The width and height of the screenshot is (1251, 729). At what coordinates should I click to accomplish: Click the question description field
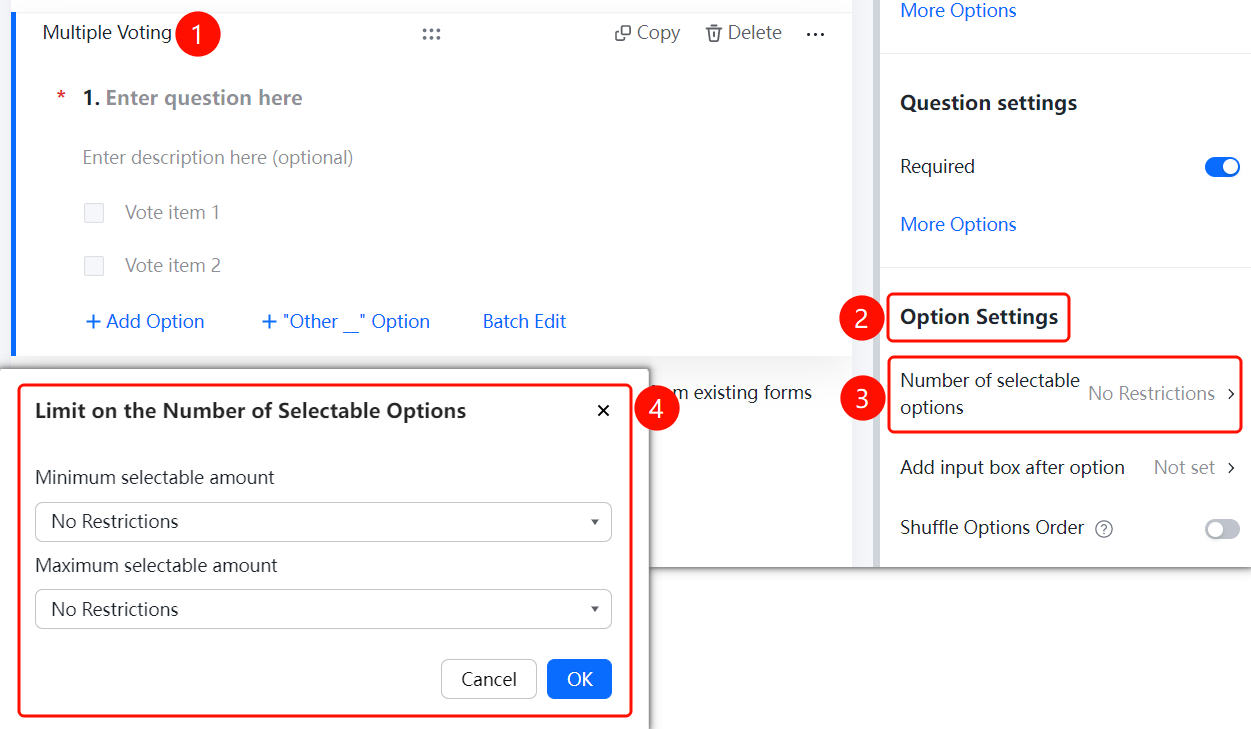(218, 158)
